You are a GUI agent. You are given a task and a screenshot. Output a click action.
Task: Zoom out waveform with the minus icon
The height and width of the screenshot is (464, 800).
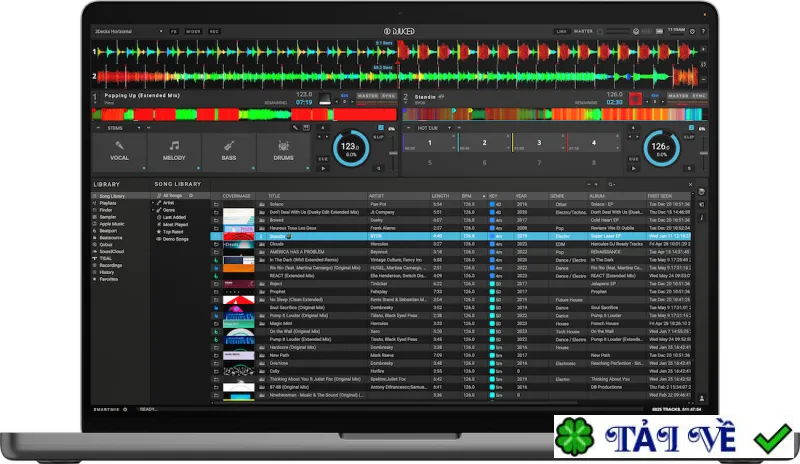[703, 80]
